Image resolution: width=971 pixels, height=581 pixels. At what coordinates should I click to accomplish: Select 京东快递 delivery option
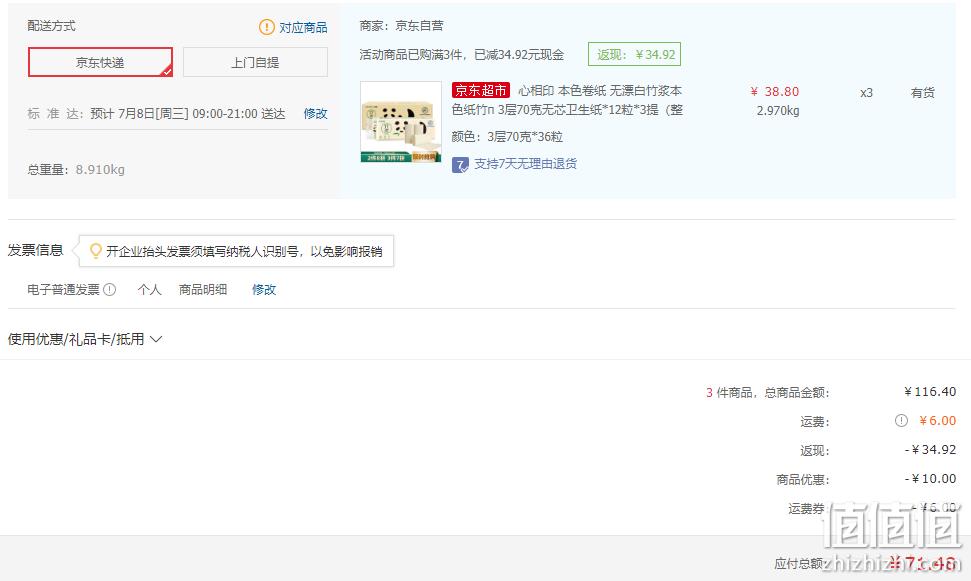100,62
